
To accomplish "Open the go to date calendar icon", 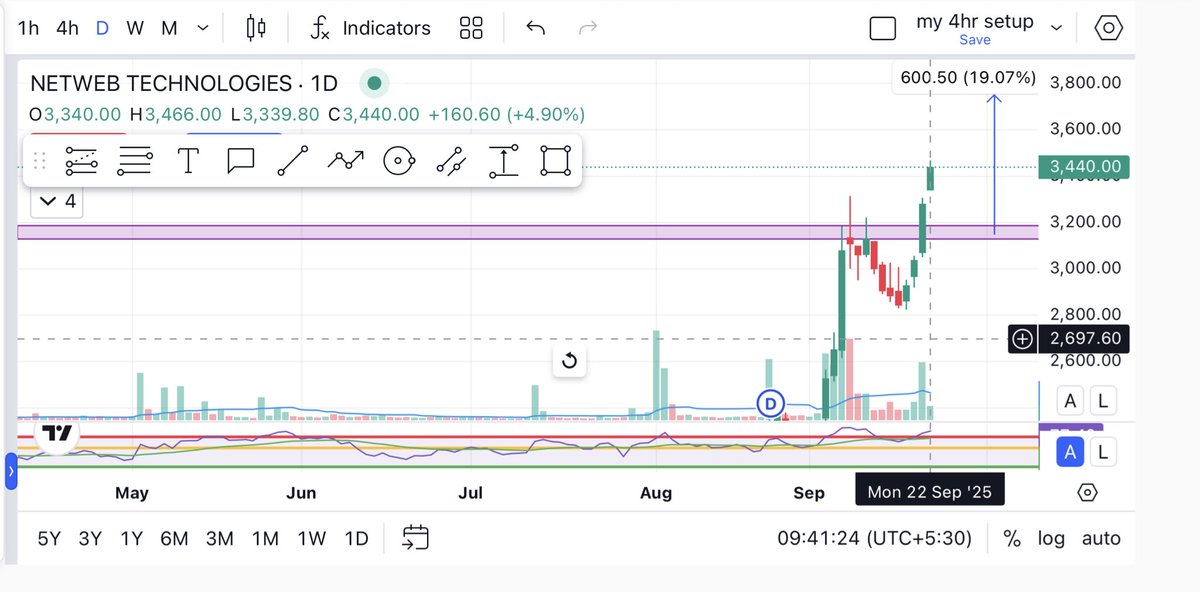I will (415, 539).
